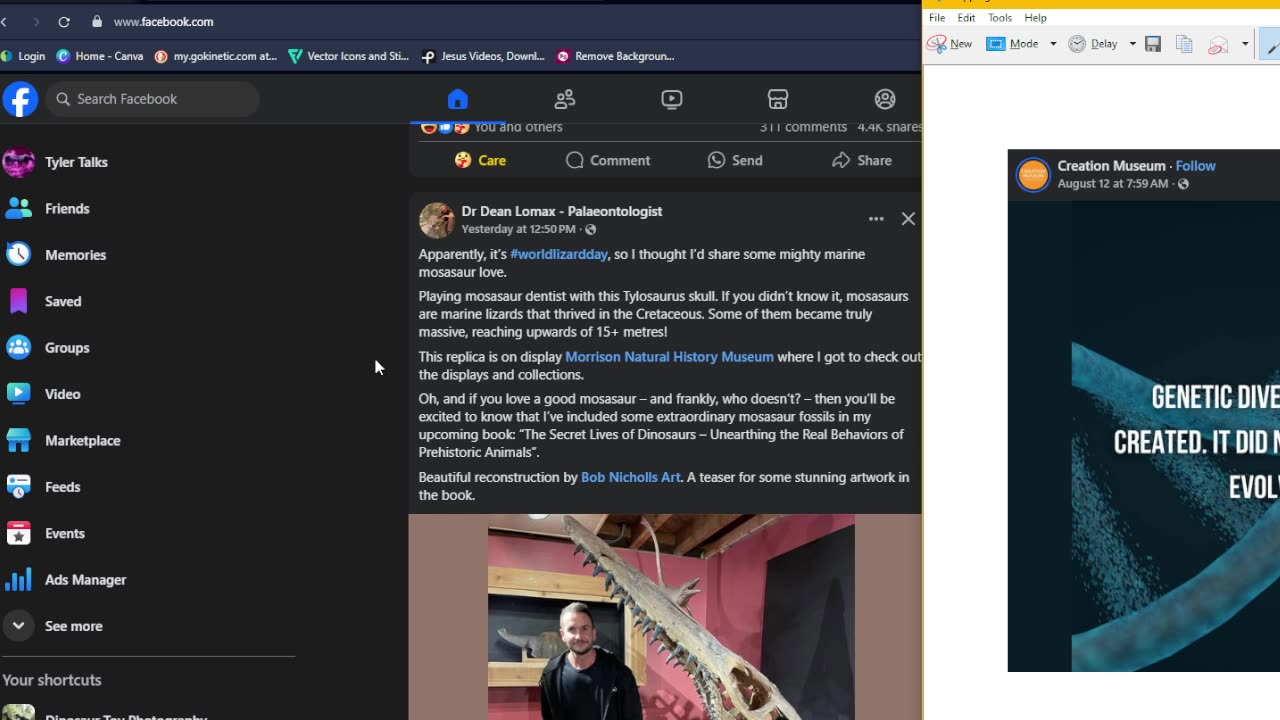Click the #worldlizardday hashtag link

(559, 254)
